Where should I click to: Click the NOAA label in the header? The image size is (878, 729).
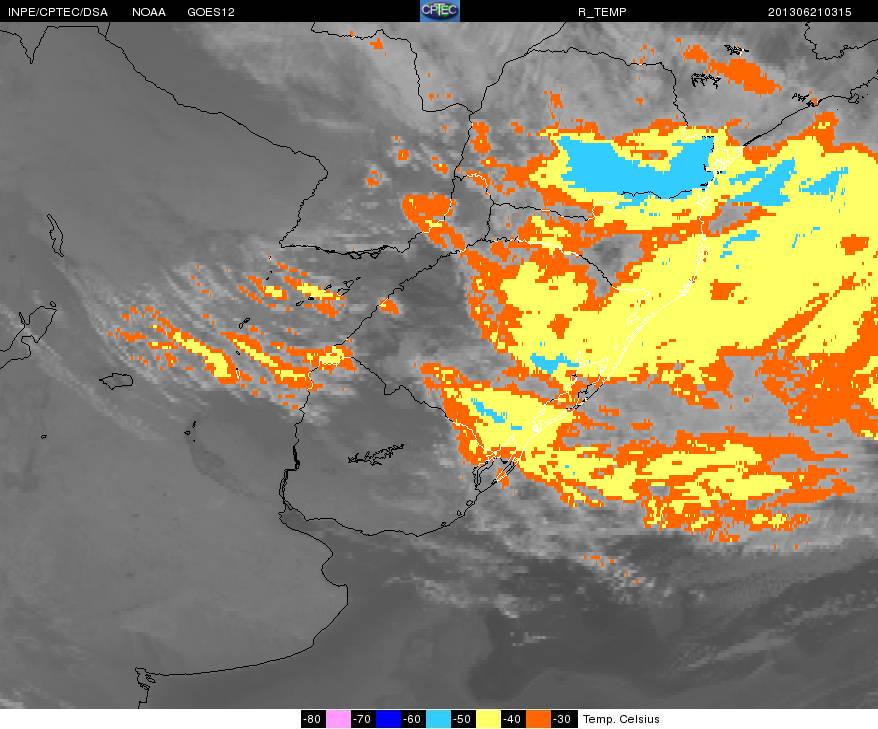tap(149, 12)
